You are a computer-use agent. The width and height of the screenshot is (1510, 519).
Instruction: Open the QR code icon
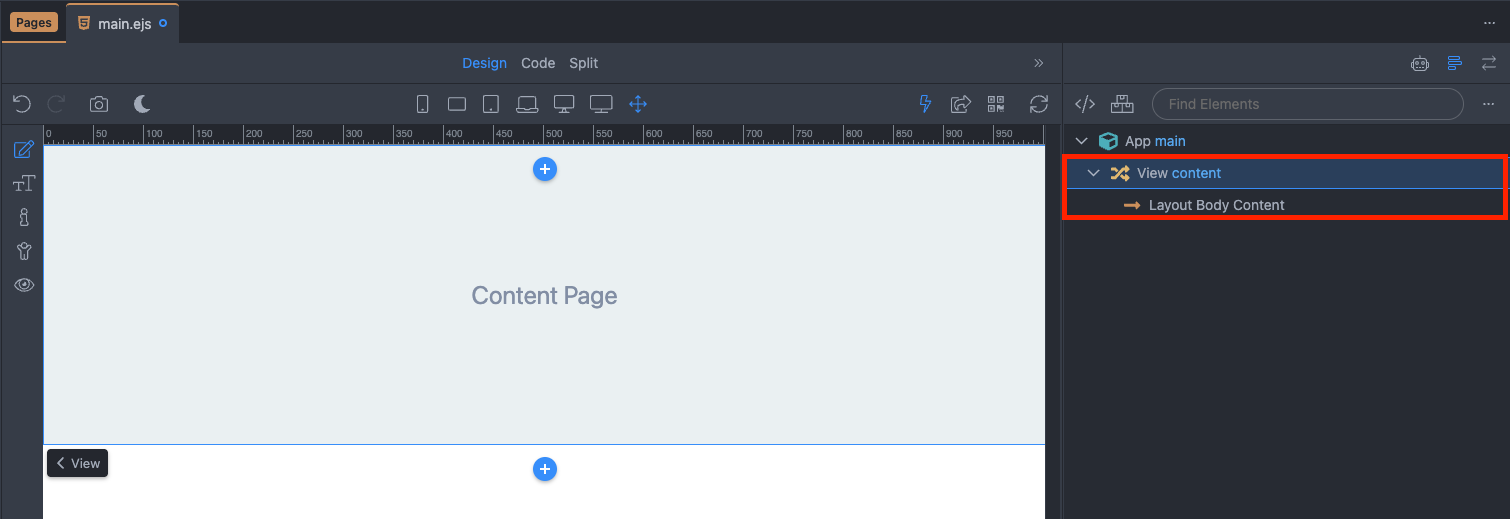coord(996,104)
